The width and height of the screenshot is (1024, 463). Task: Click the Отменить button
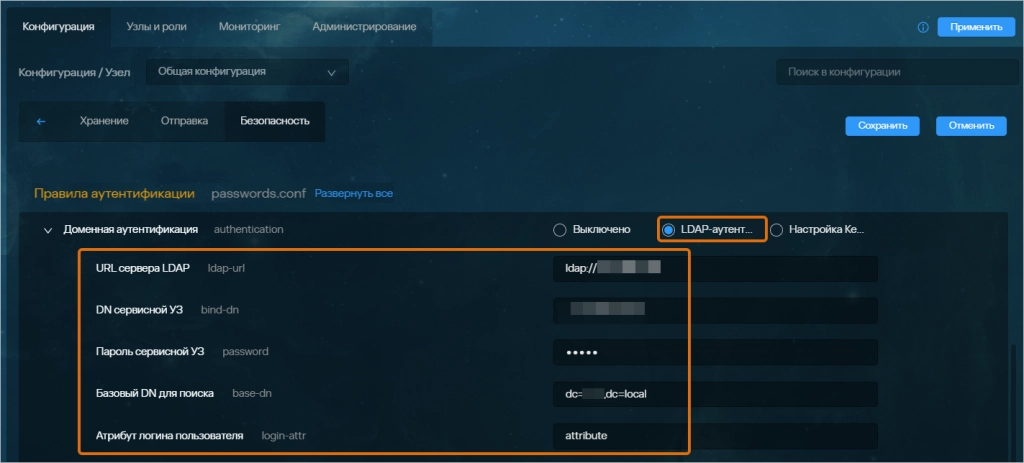pos(970,126)
